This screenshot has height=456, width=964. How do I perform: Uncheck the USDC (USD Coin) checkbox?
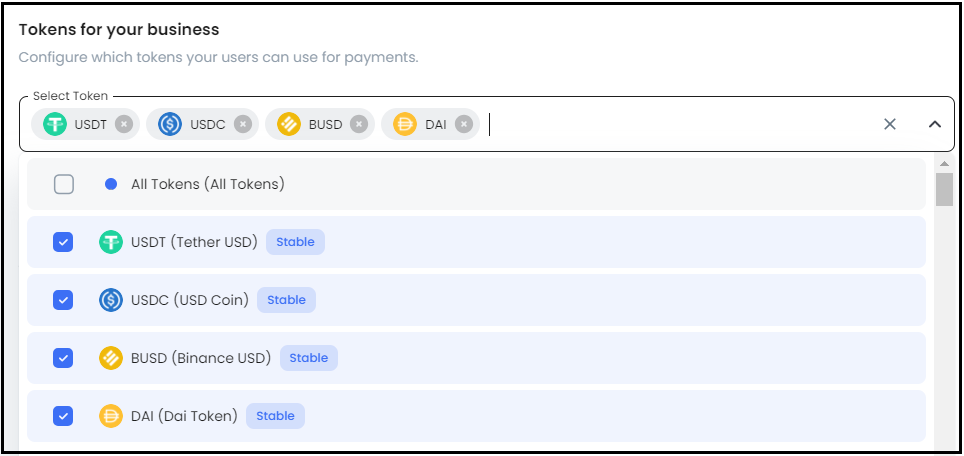pos(63,300)
